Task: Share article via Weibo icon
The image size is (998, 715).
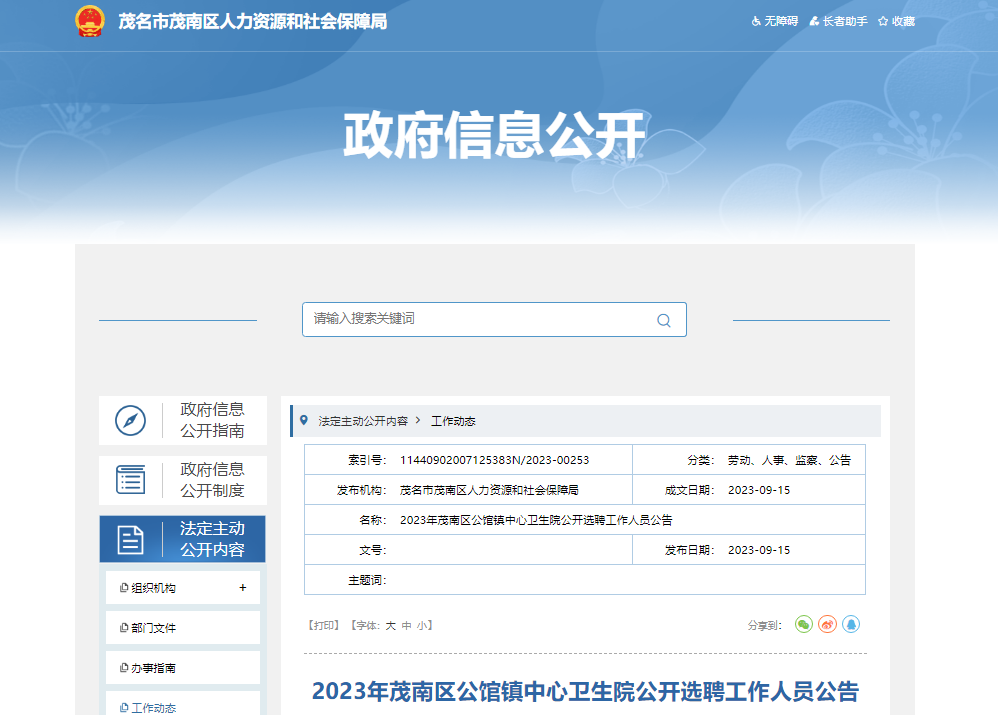Action: pyautogui.click(x=827, y=624)
